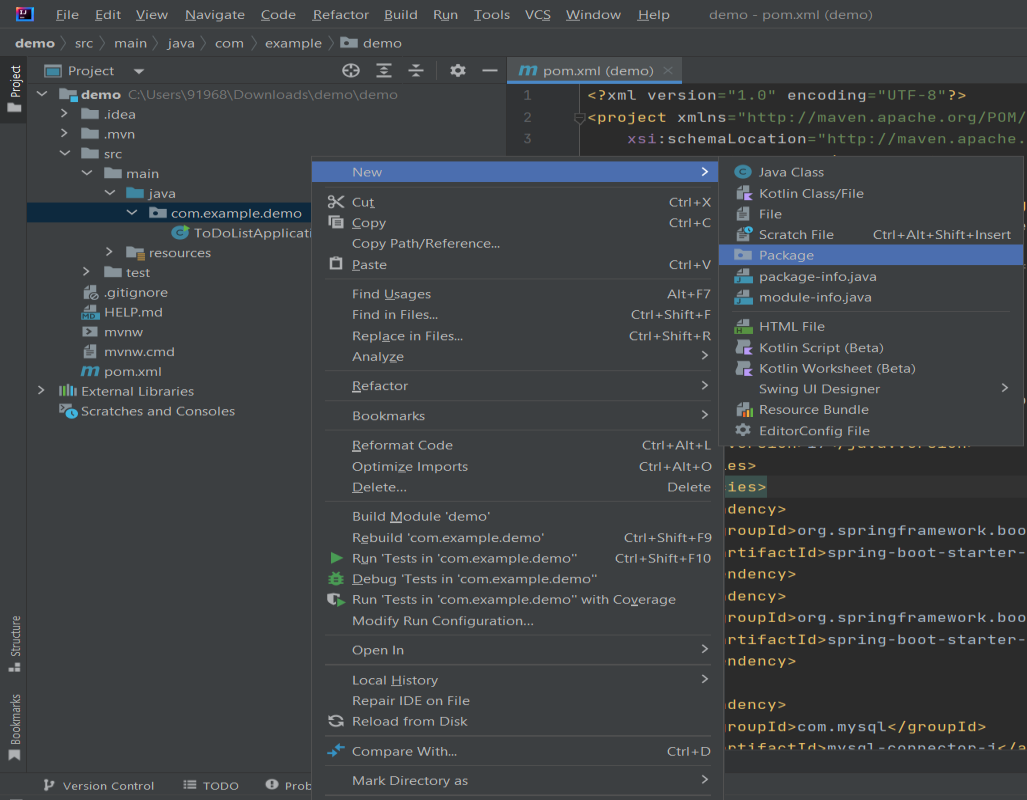Viewport: 1027px width, 800px height.
Task: Expand the Open In submenu
Action: click(x=517, y=651)
